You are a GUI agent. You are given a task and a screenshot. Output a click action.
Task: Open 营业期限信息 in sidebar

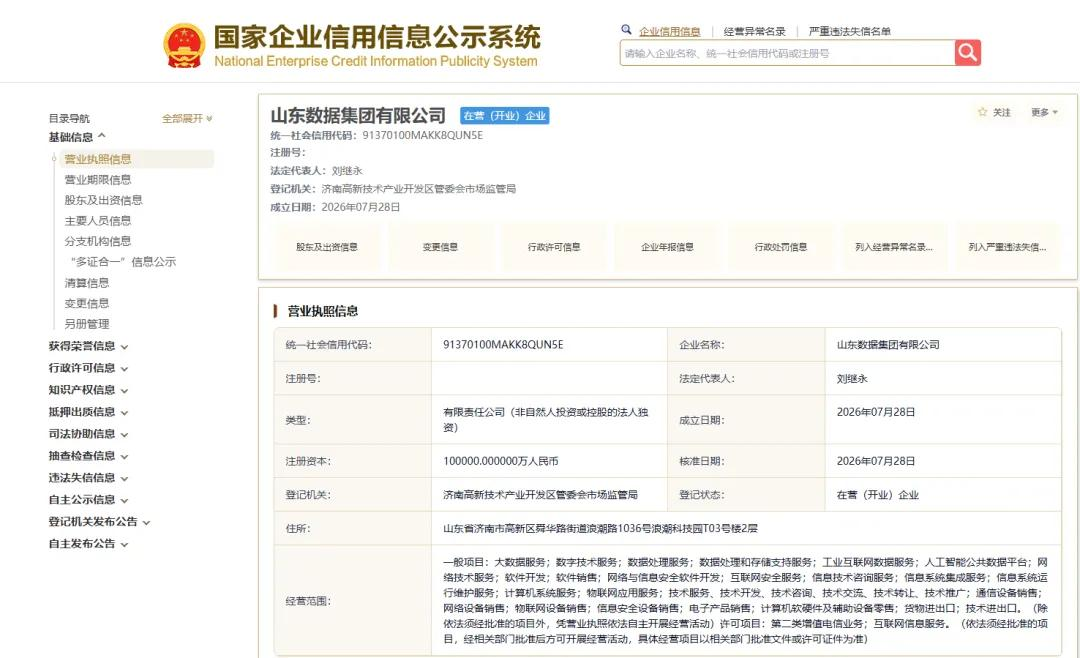(98, 180)
